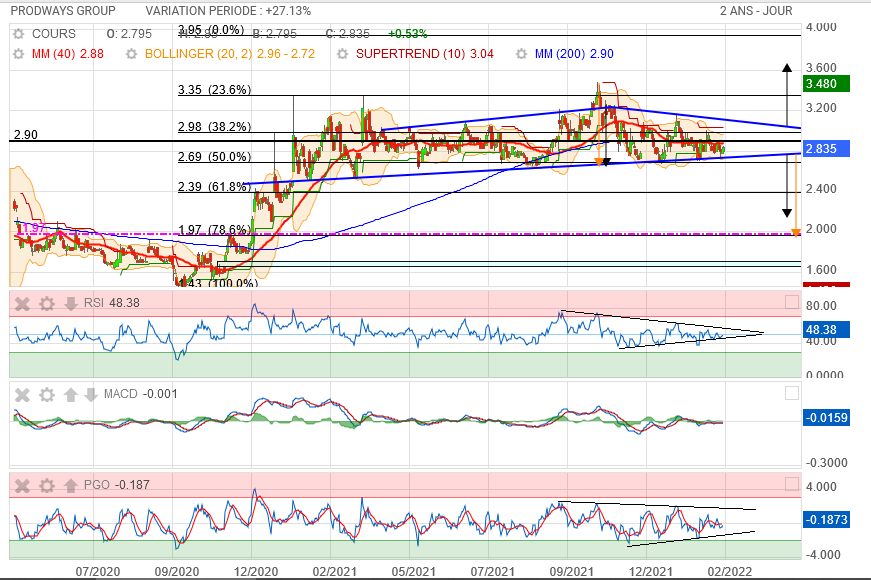The image size is (871, 580).
Task: Click the 1.600 price axis tick
Action: (821, 269)
